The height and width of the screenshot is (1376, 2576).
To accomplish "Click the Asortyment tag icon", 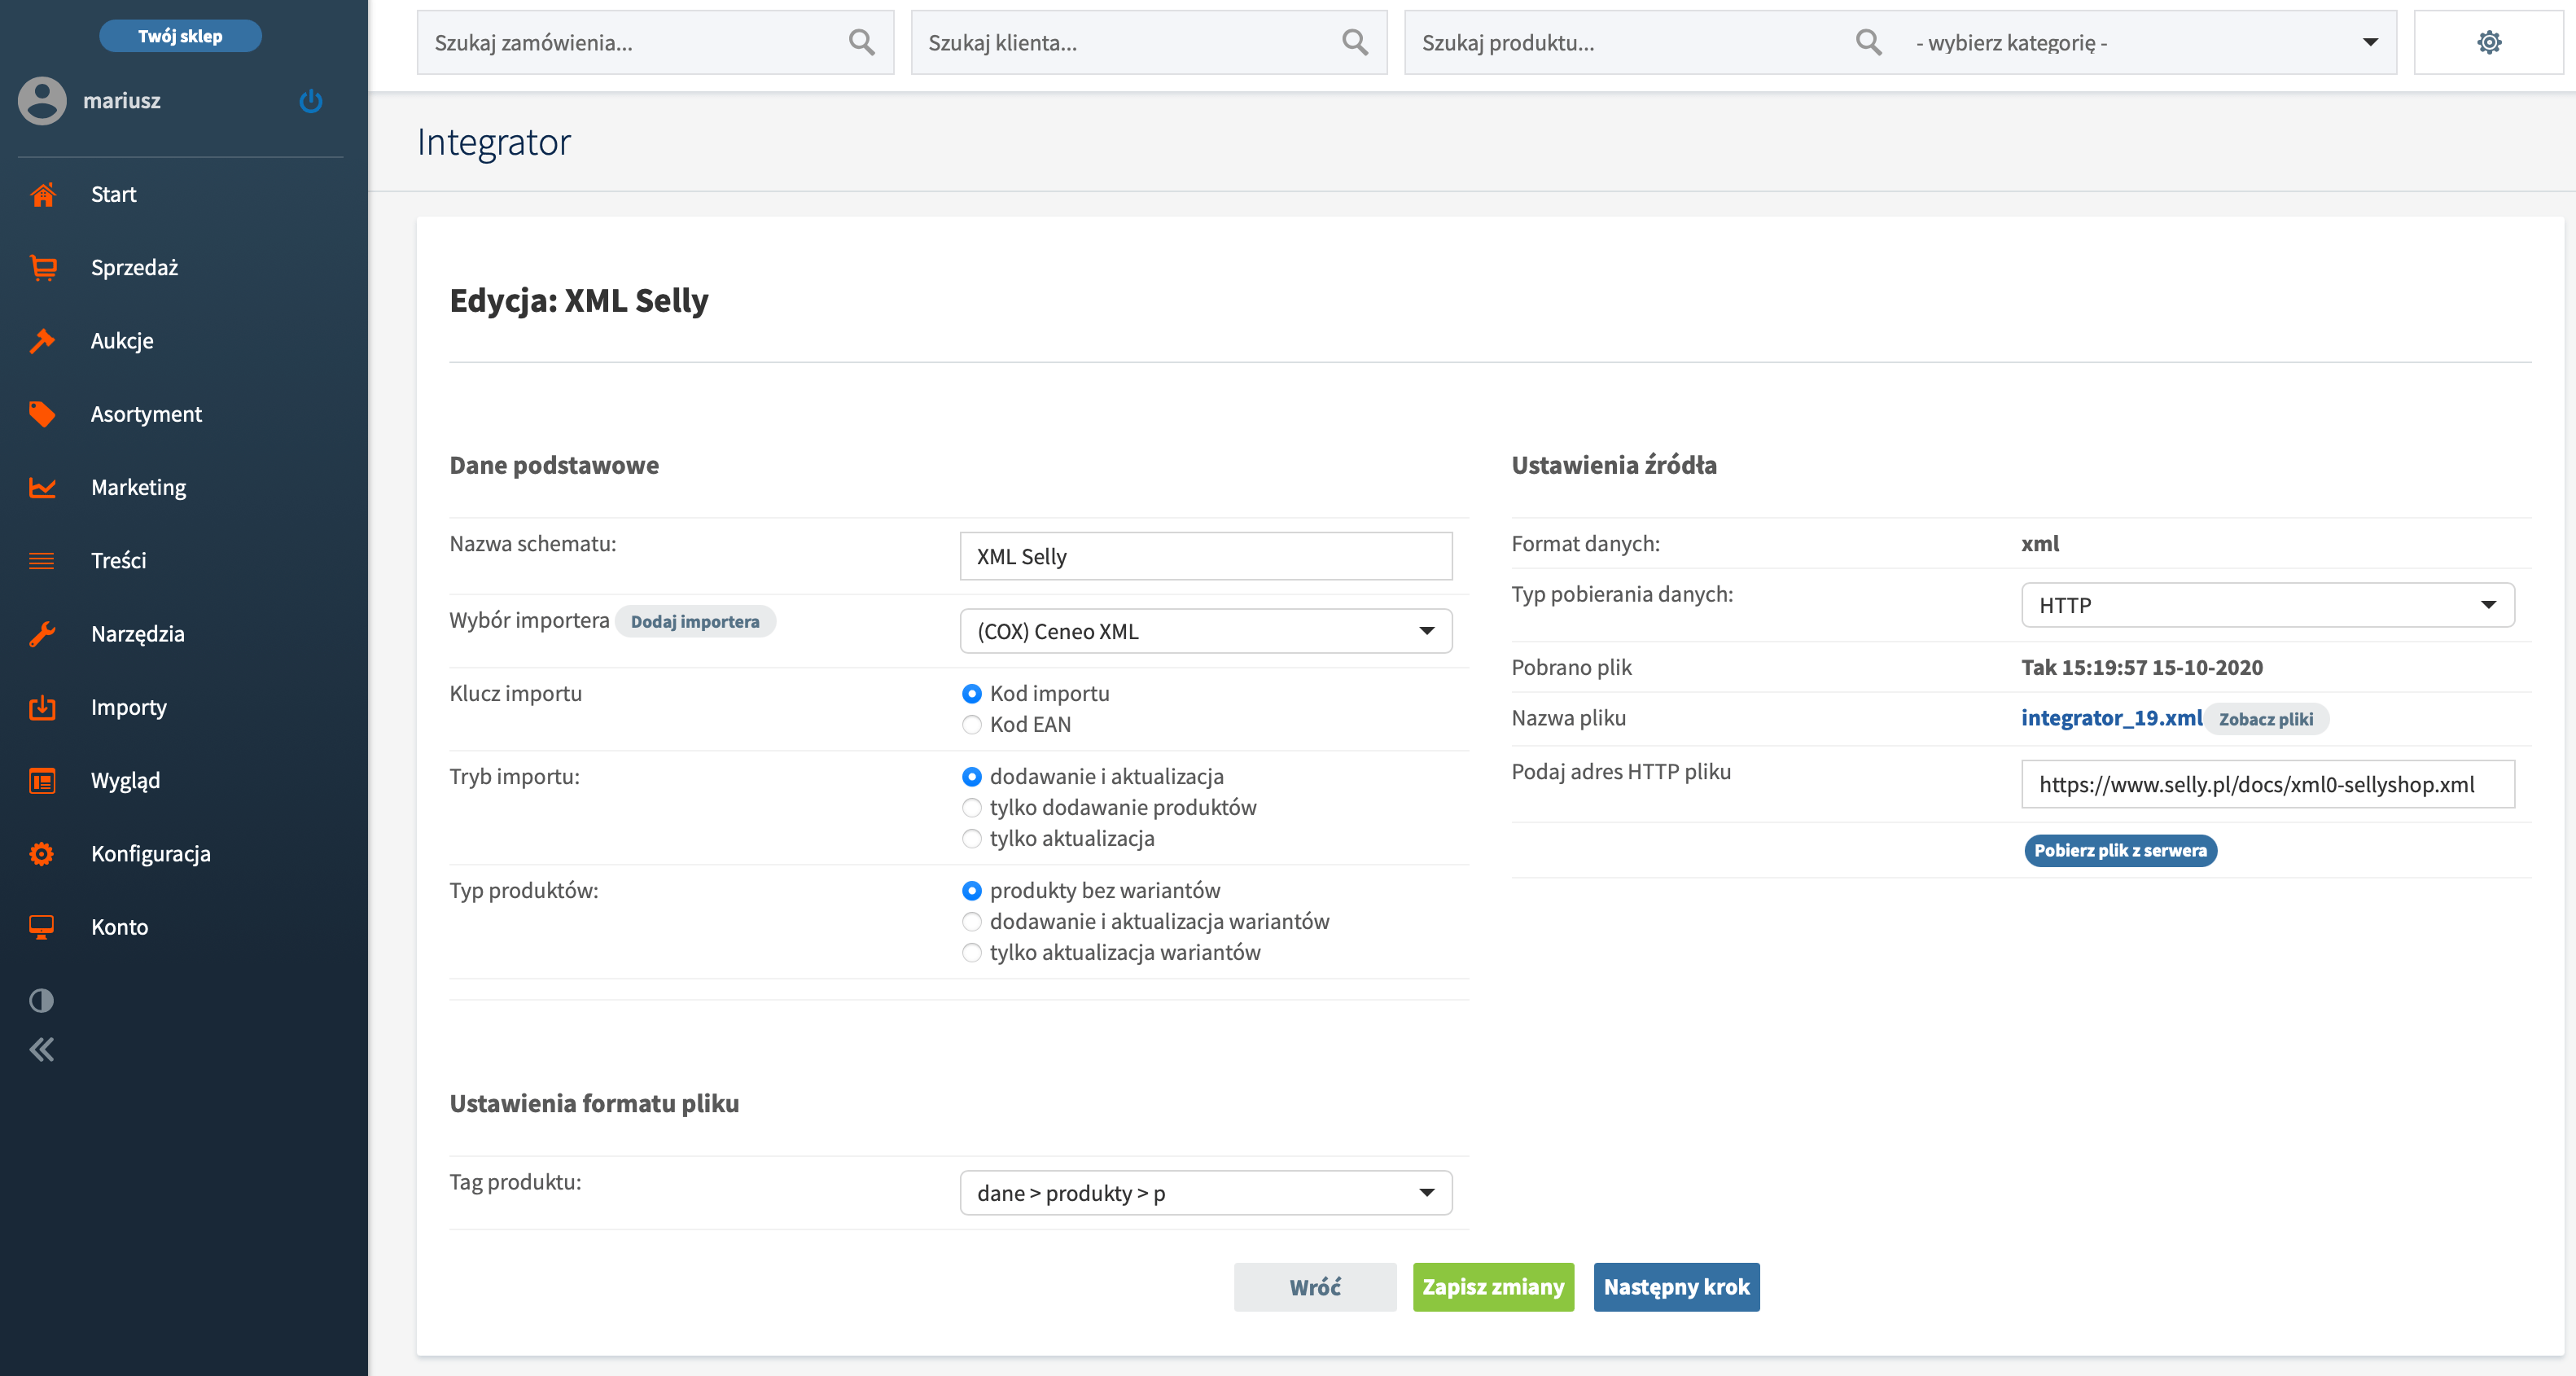I will tap(42, 414).
